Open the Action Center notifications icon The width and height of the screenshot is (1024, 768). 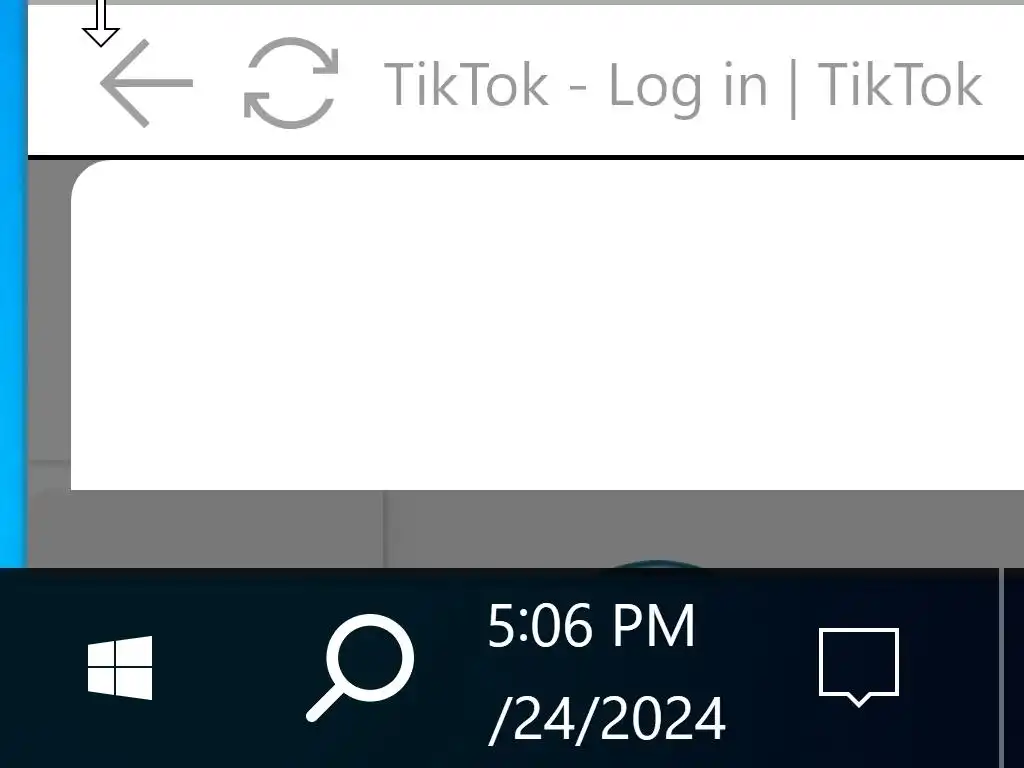[x=859, y=667]
